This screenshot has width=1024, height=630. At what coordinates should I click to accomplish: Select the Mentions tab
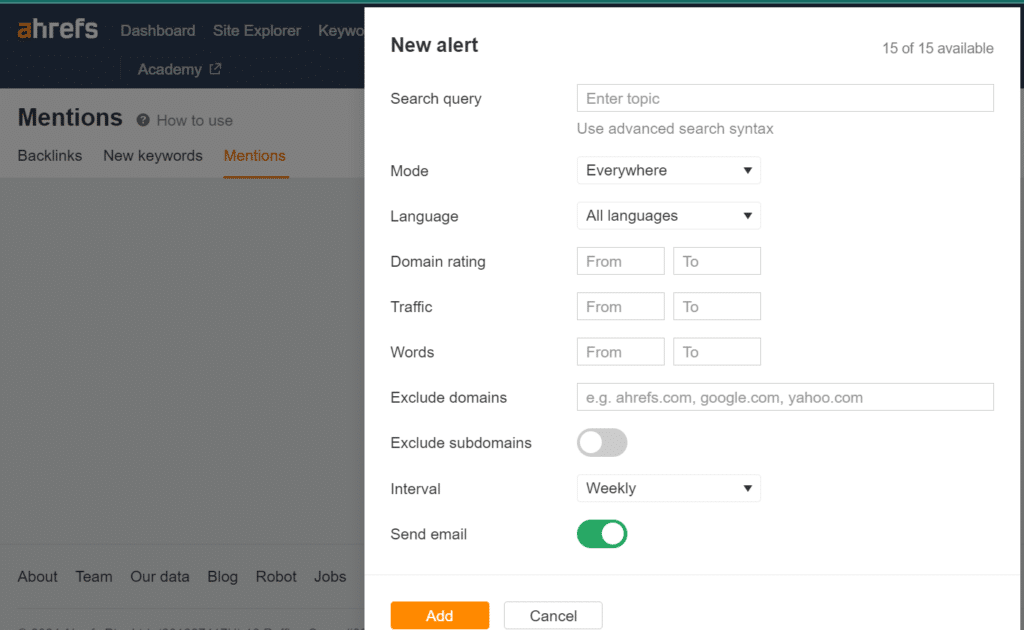[x=255, y=155]
